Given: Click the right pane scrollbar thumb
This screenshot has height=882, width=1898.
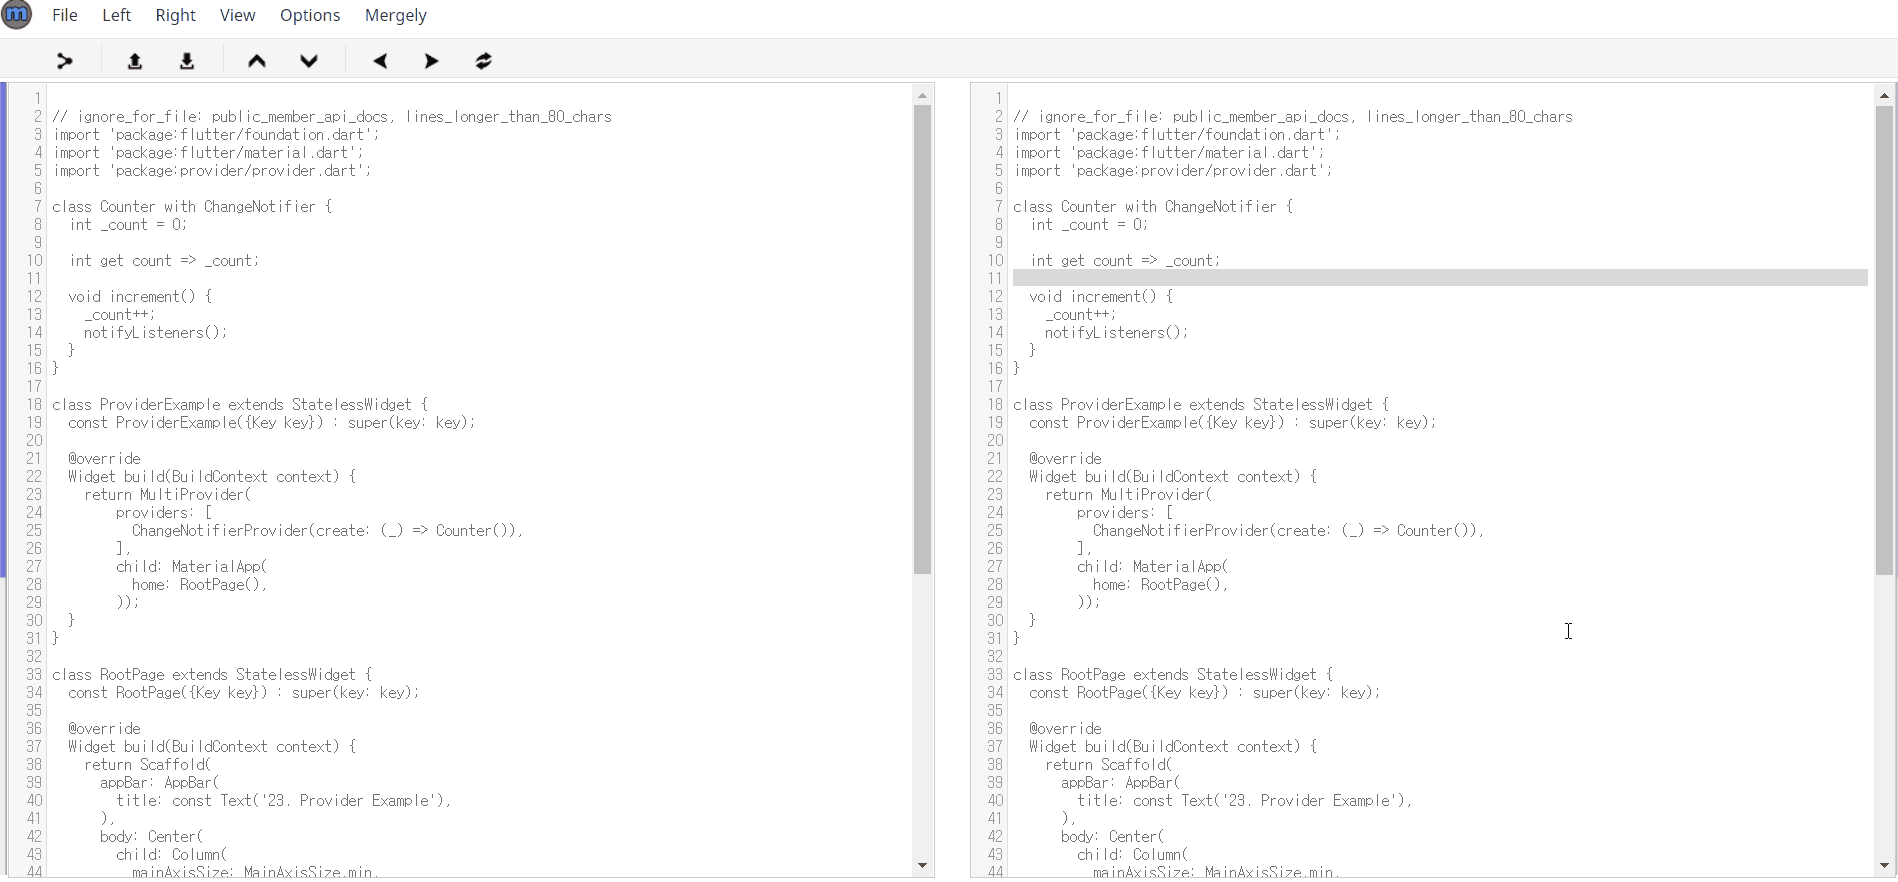Looking at the screenshot, I should (1884, 340).
